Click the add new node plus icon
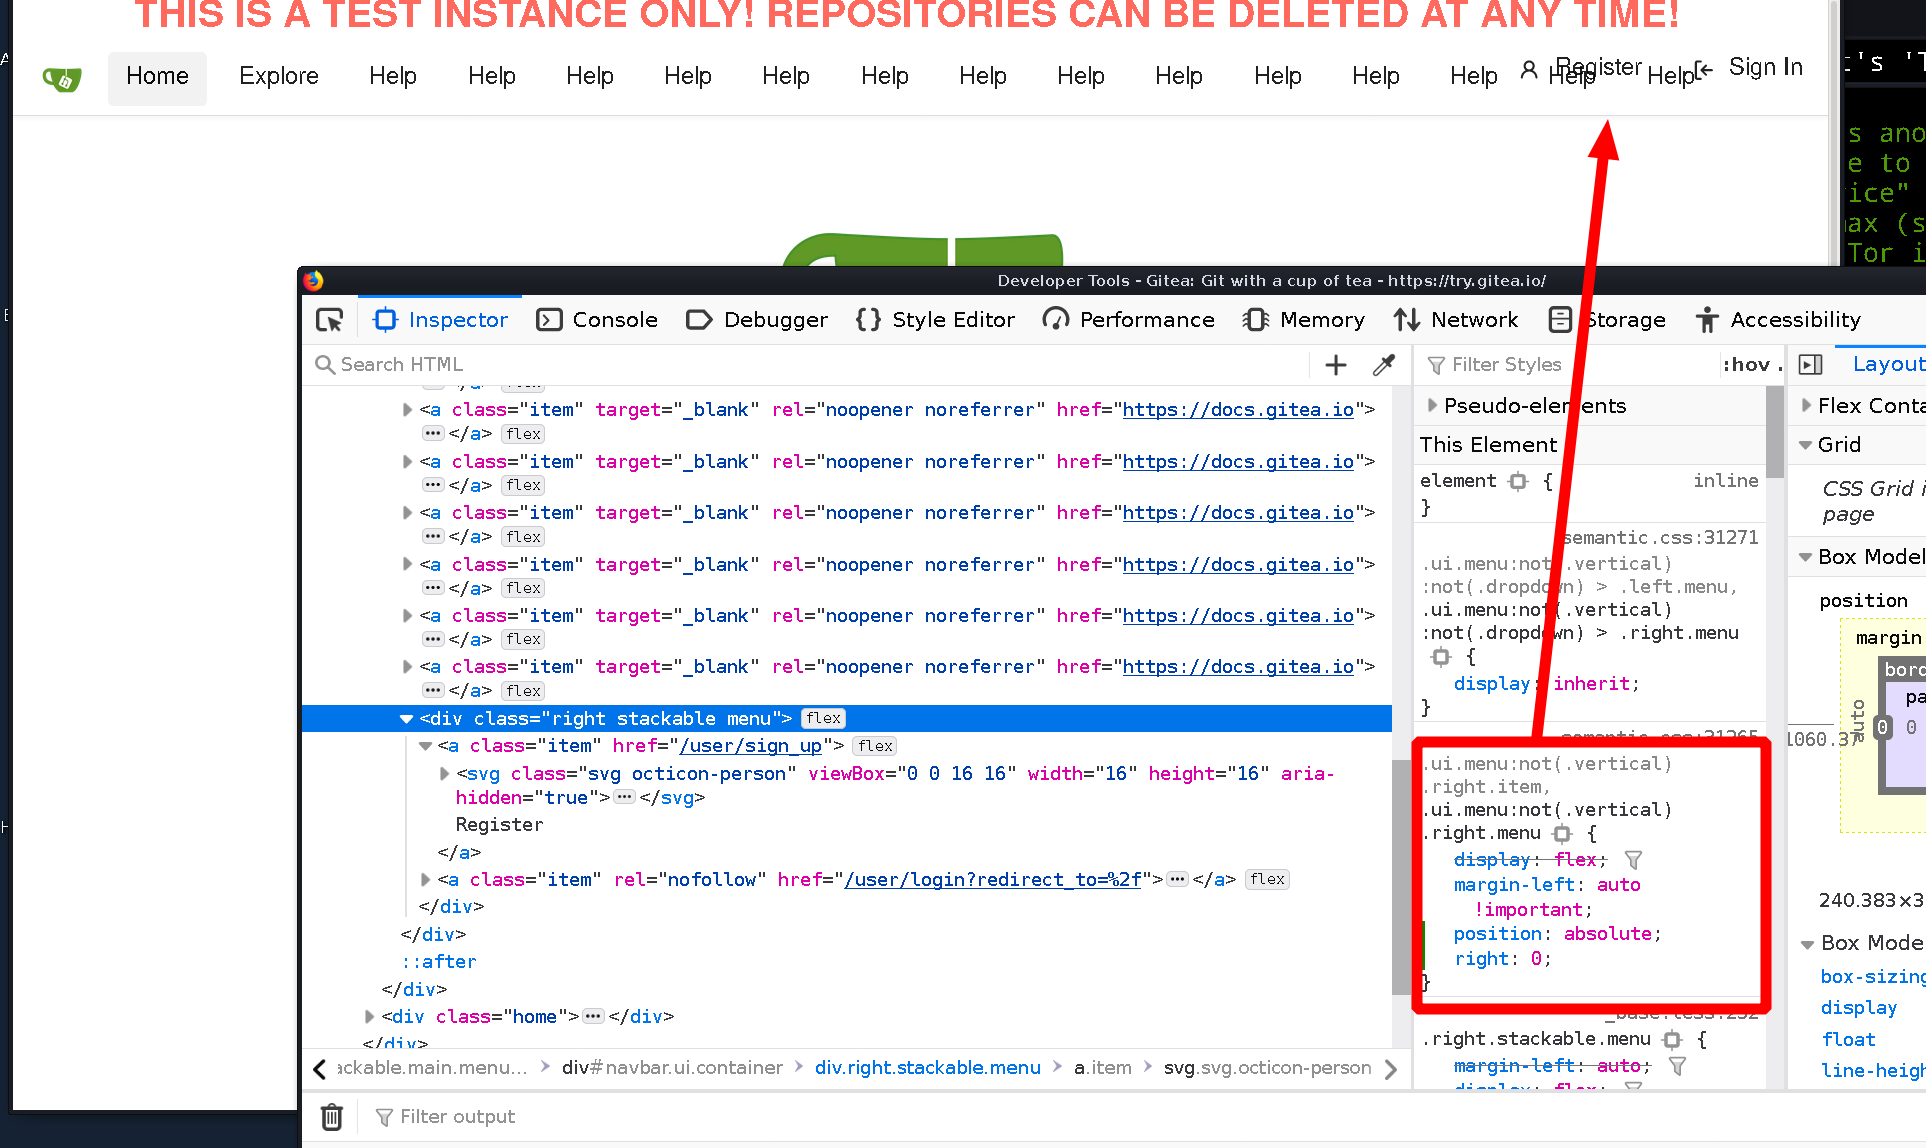Screen dimensions: 1926x1148 1335,365
